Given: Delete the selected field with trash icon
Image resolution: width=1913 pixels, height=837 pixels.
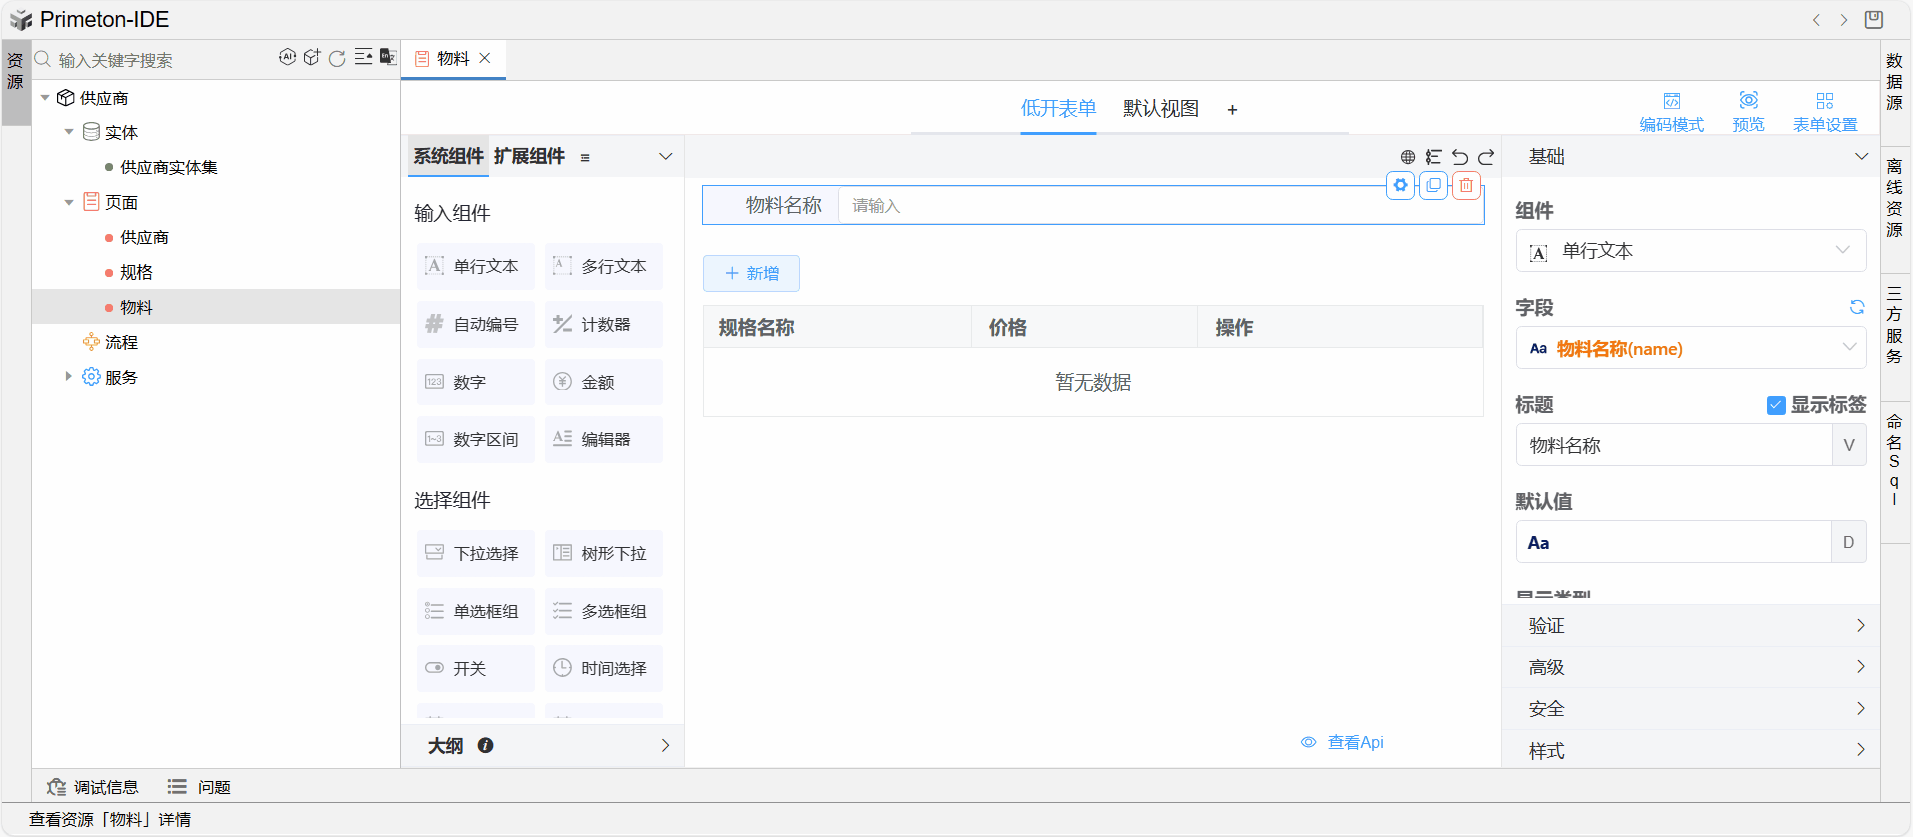Looking at the screenshot, I should click(x=1466, y=185).
